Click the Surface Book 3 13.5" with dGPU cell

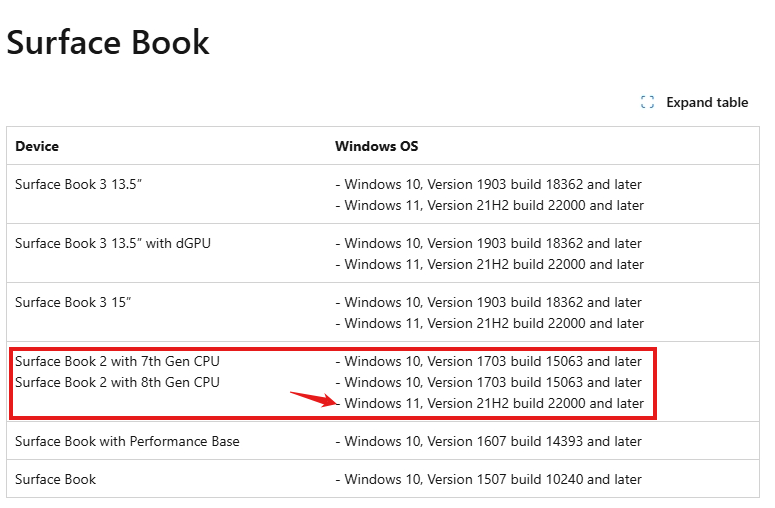pyautogui.click(x=113, y=243)
